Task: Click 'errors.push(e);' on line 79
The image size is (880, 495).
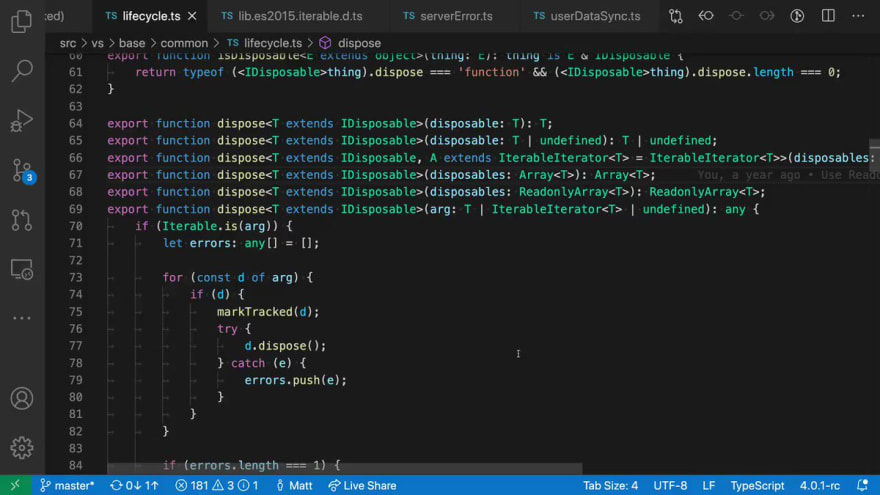Action: (295, 381)
